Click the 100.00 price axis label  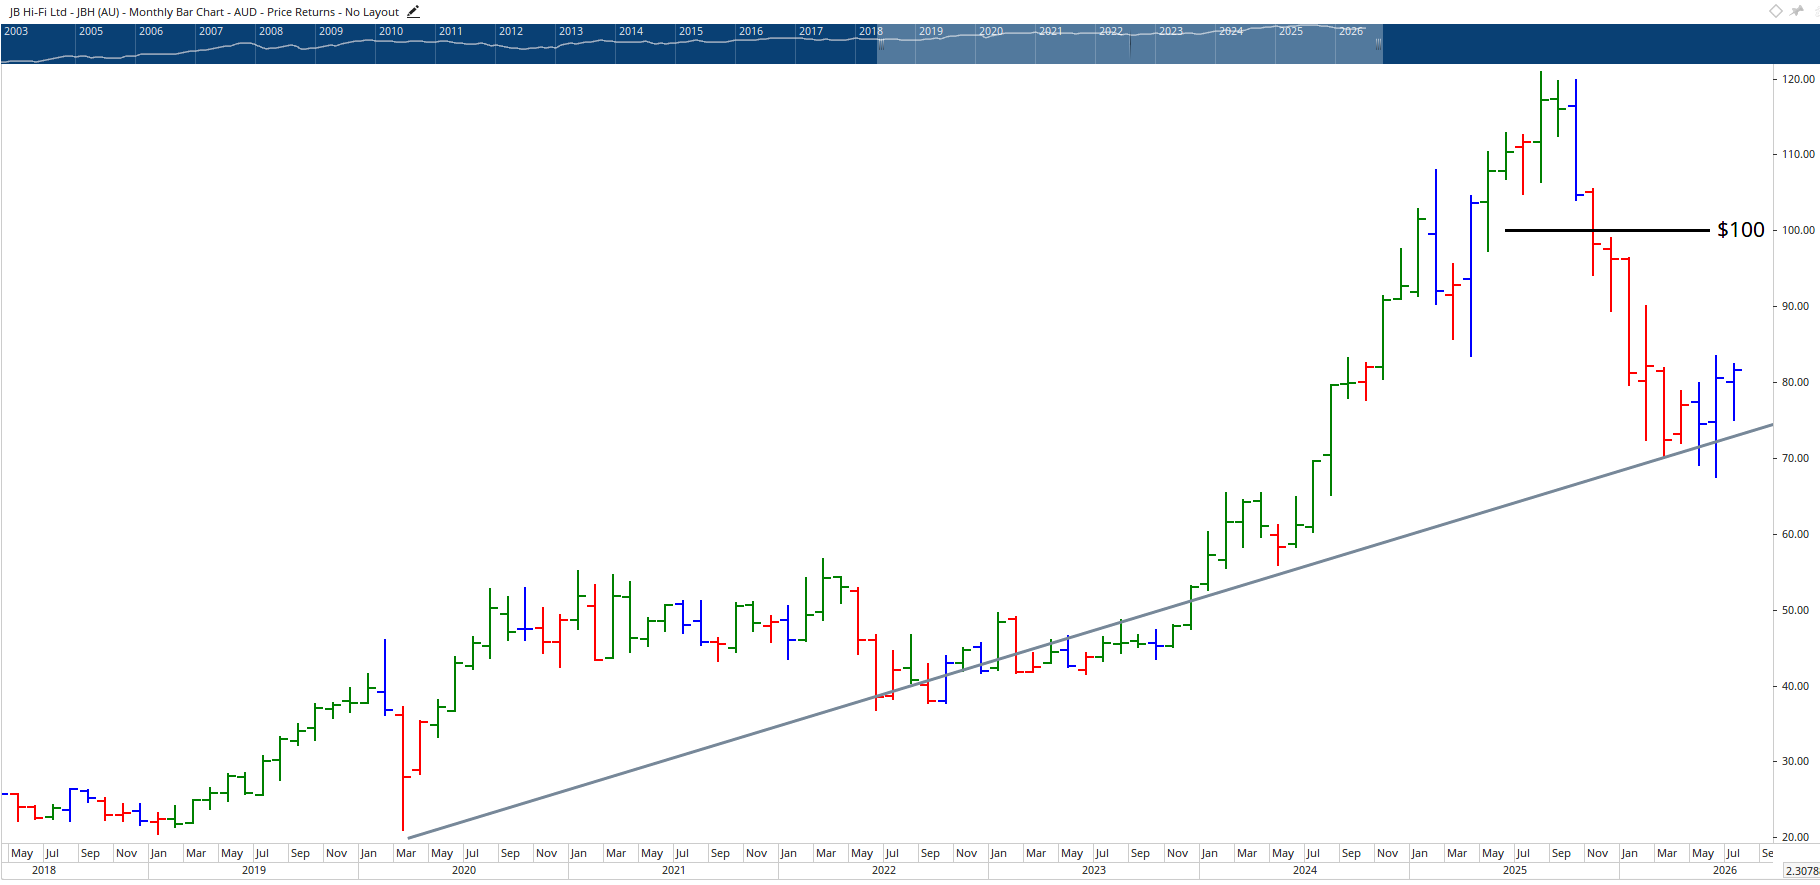point(1798,230)
